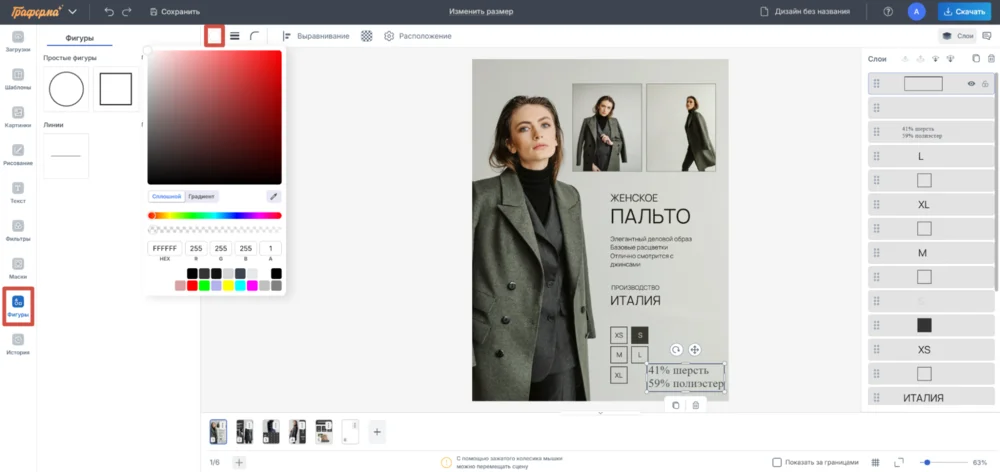This screenshot has height=472, width=1000.
Task: Click the corner radius icon in toolbar
Action: click(255, 36)
